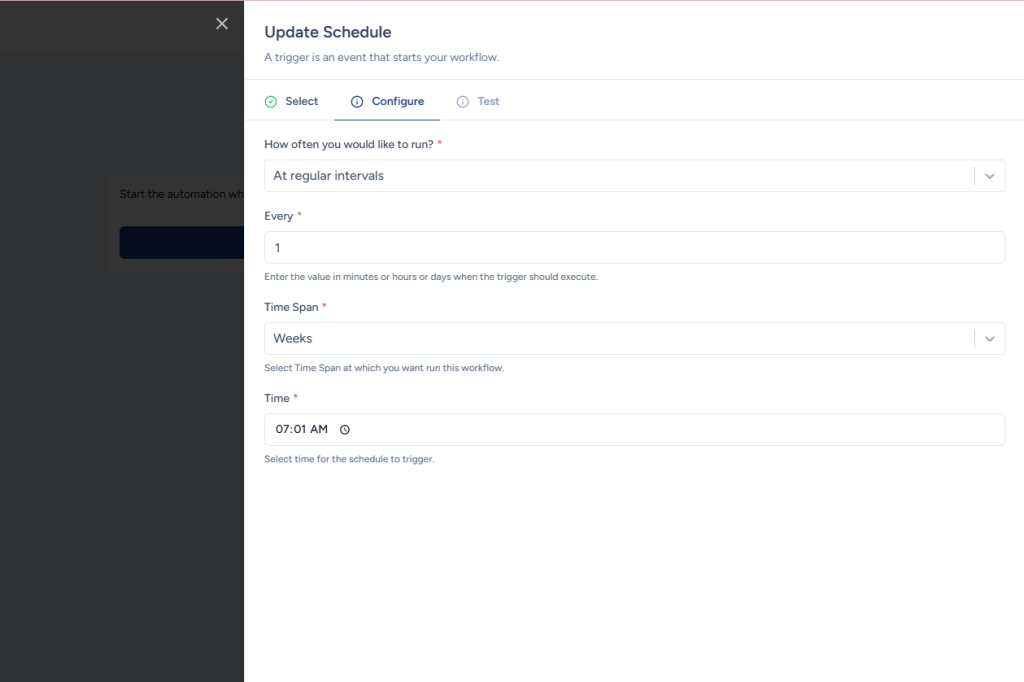1024x682 pixels.
Task: Click into the Time input field
Action: (670, 430)
